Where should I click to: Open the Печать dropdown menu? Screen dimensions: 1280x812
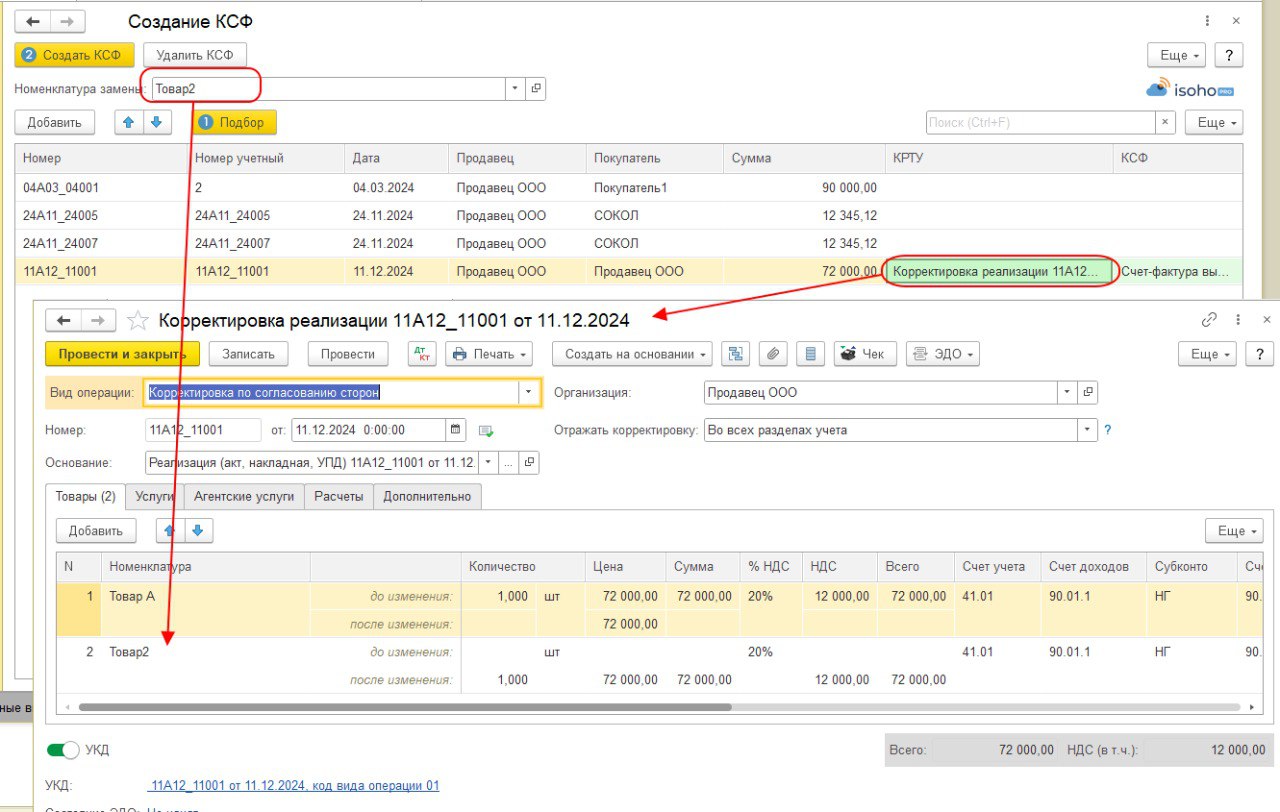pyautogui.click(x=489, y=354)
